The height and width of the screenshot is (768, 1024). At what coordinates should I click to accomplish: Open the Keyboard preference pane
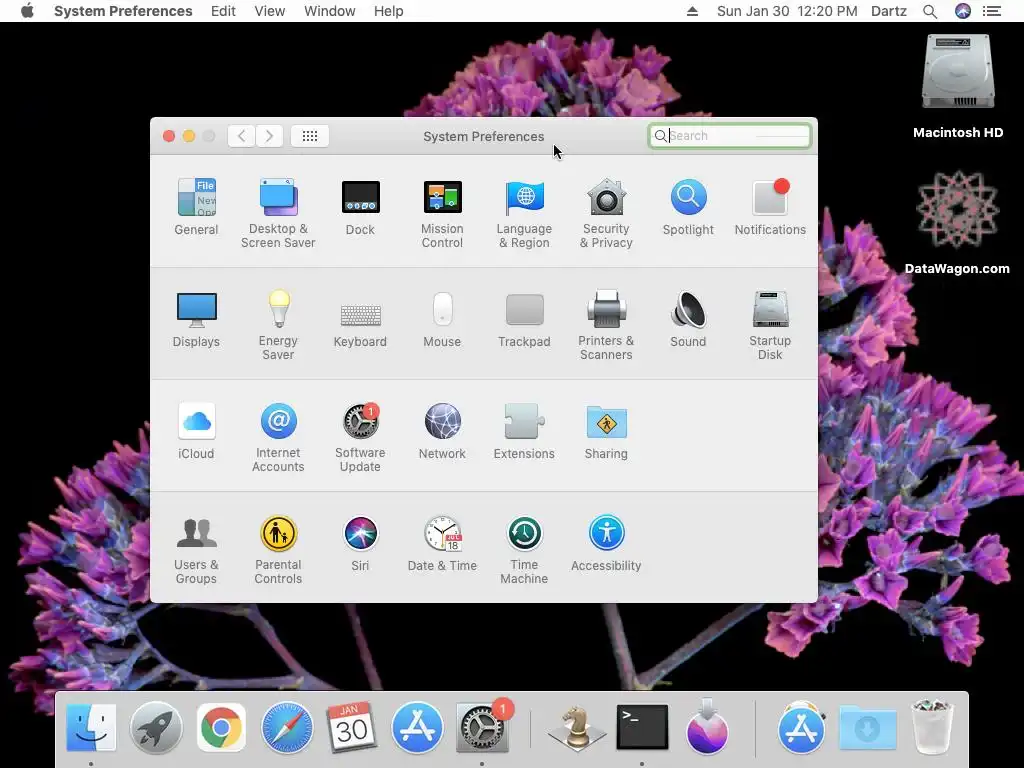360,325
